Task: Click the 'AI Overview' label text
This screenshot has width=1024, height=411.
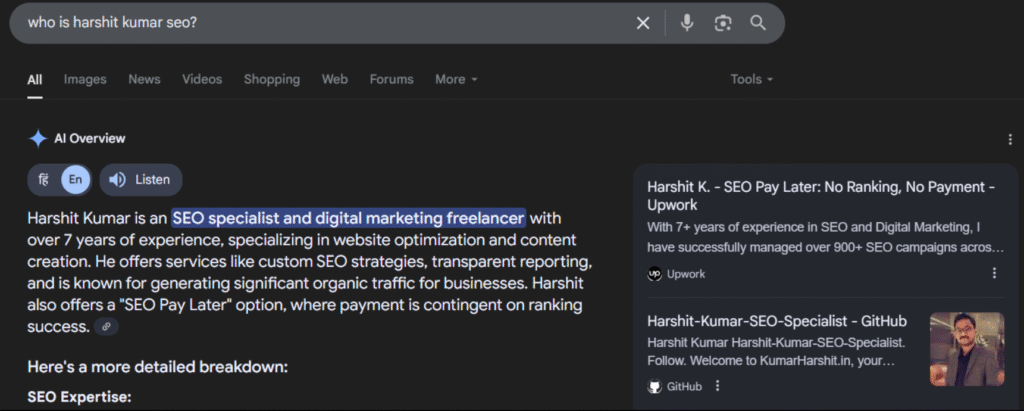Action: pos(89,139)
